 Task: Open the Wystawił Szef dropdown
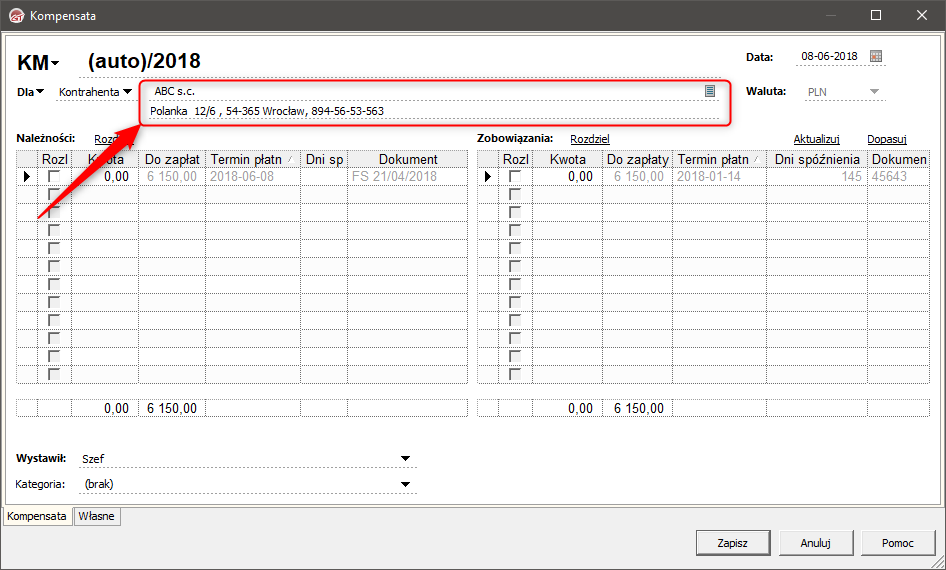[405, 459]
